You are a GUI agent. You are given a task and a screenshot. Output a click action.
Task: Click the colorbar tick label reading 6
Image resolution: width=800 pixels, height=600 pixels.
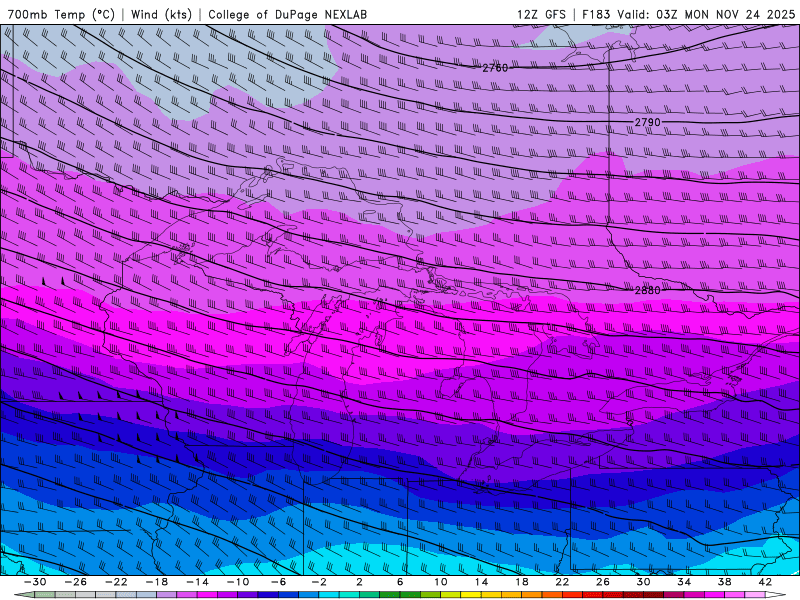click(400, 582)
